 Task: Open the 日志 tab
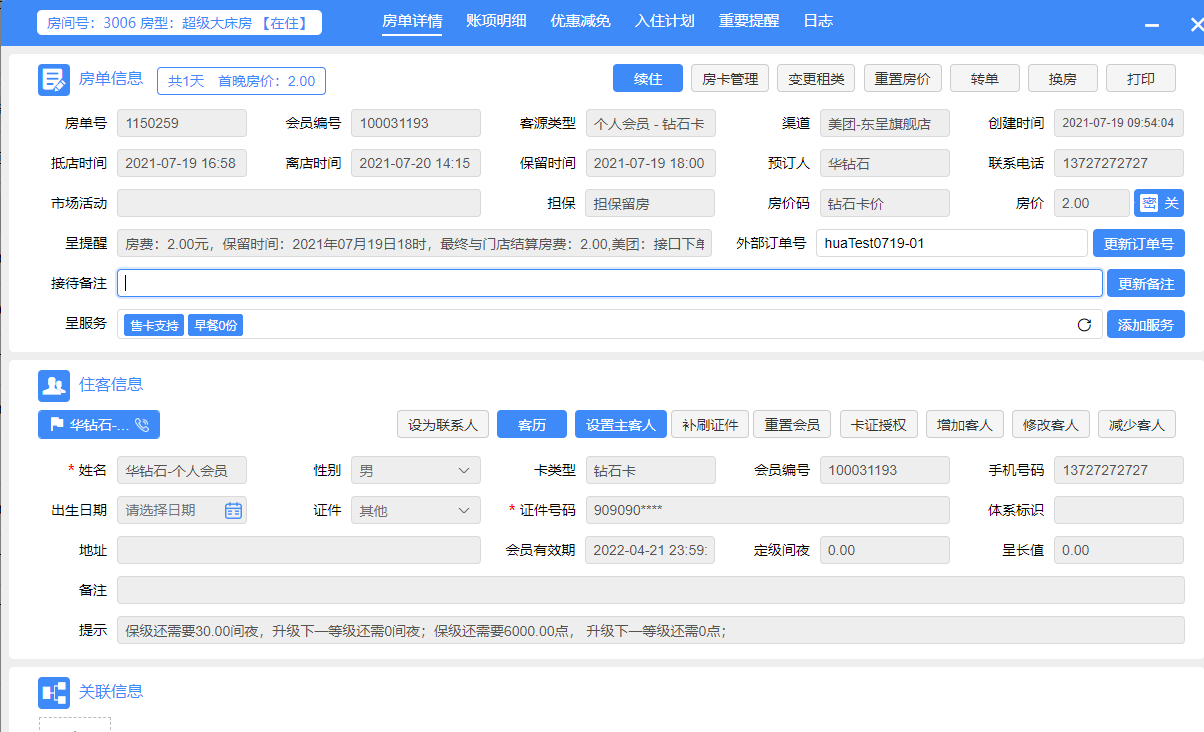[x=817, y=21]
